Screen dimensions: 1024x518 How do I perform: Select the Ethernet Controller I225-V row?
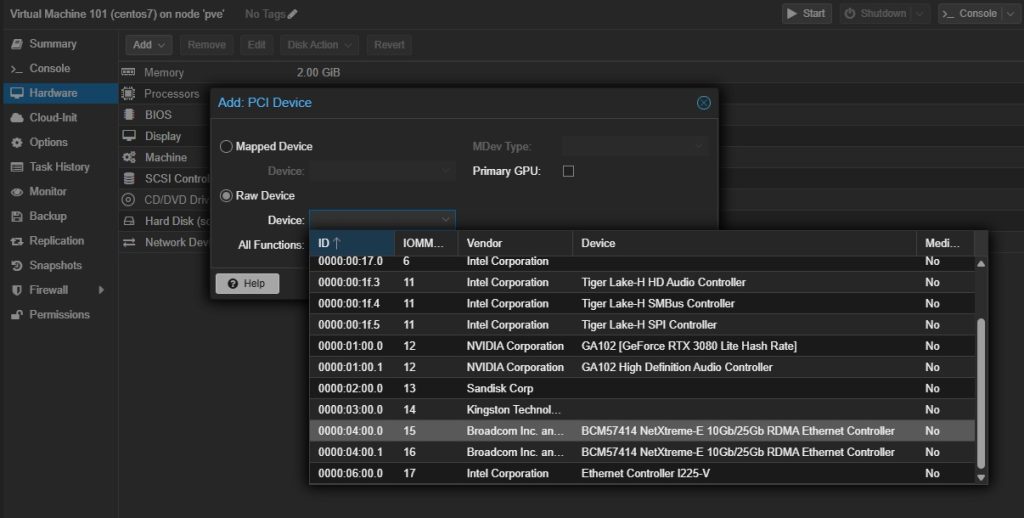(x=643, y=474)
